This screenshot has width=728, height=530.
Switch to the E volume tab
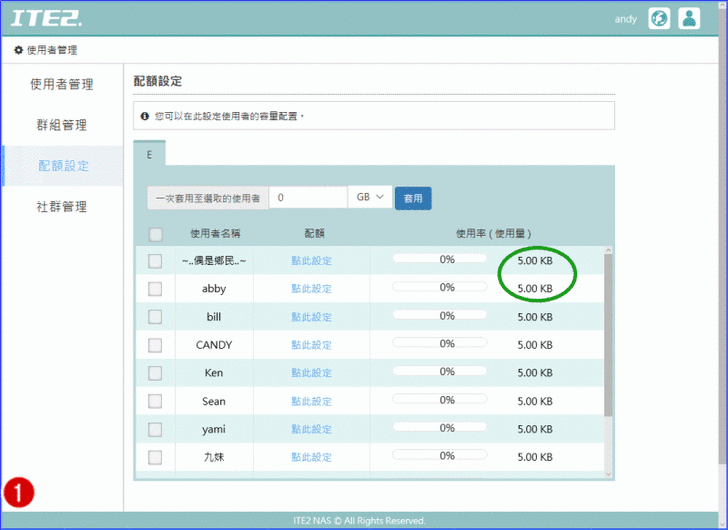click(x=149, y=155)
